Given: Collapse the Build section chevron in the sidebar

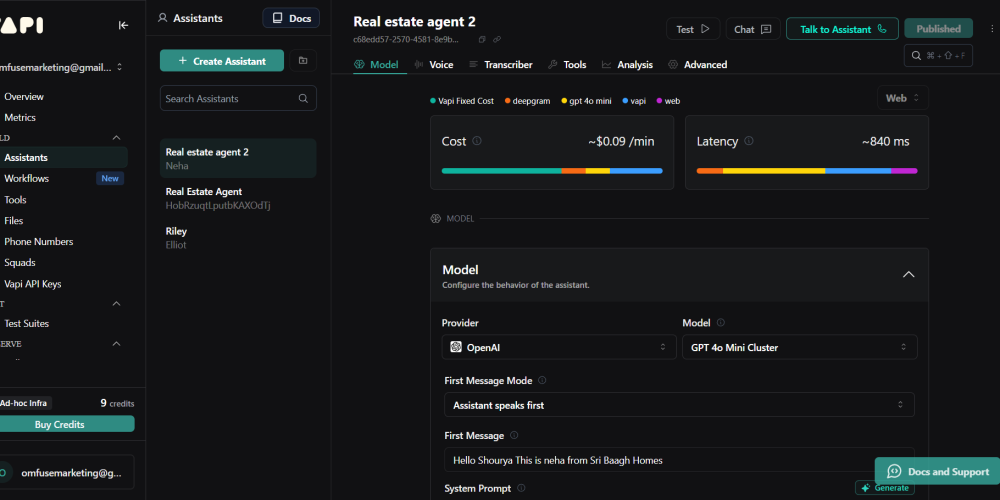Looking at the screenshot, I should point(117,138).
